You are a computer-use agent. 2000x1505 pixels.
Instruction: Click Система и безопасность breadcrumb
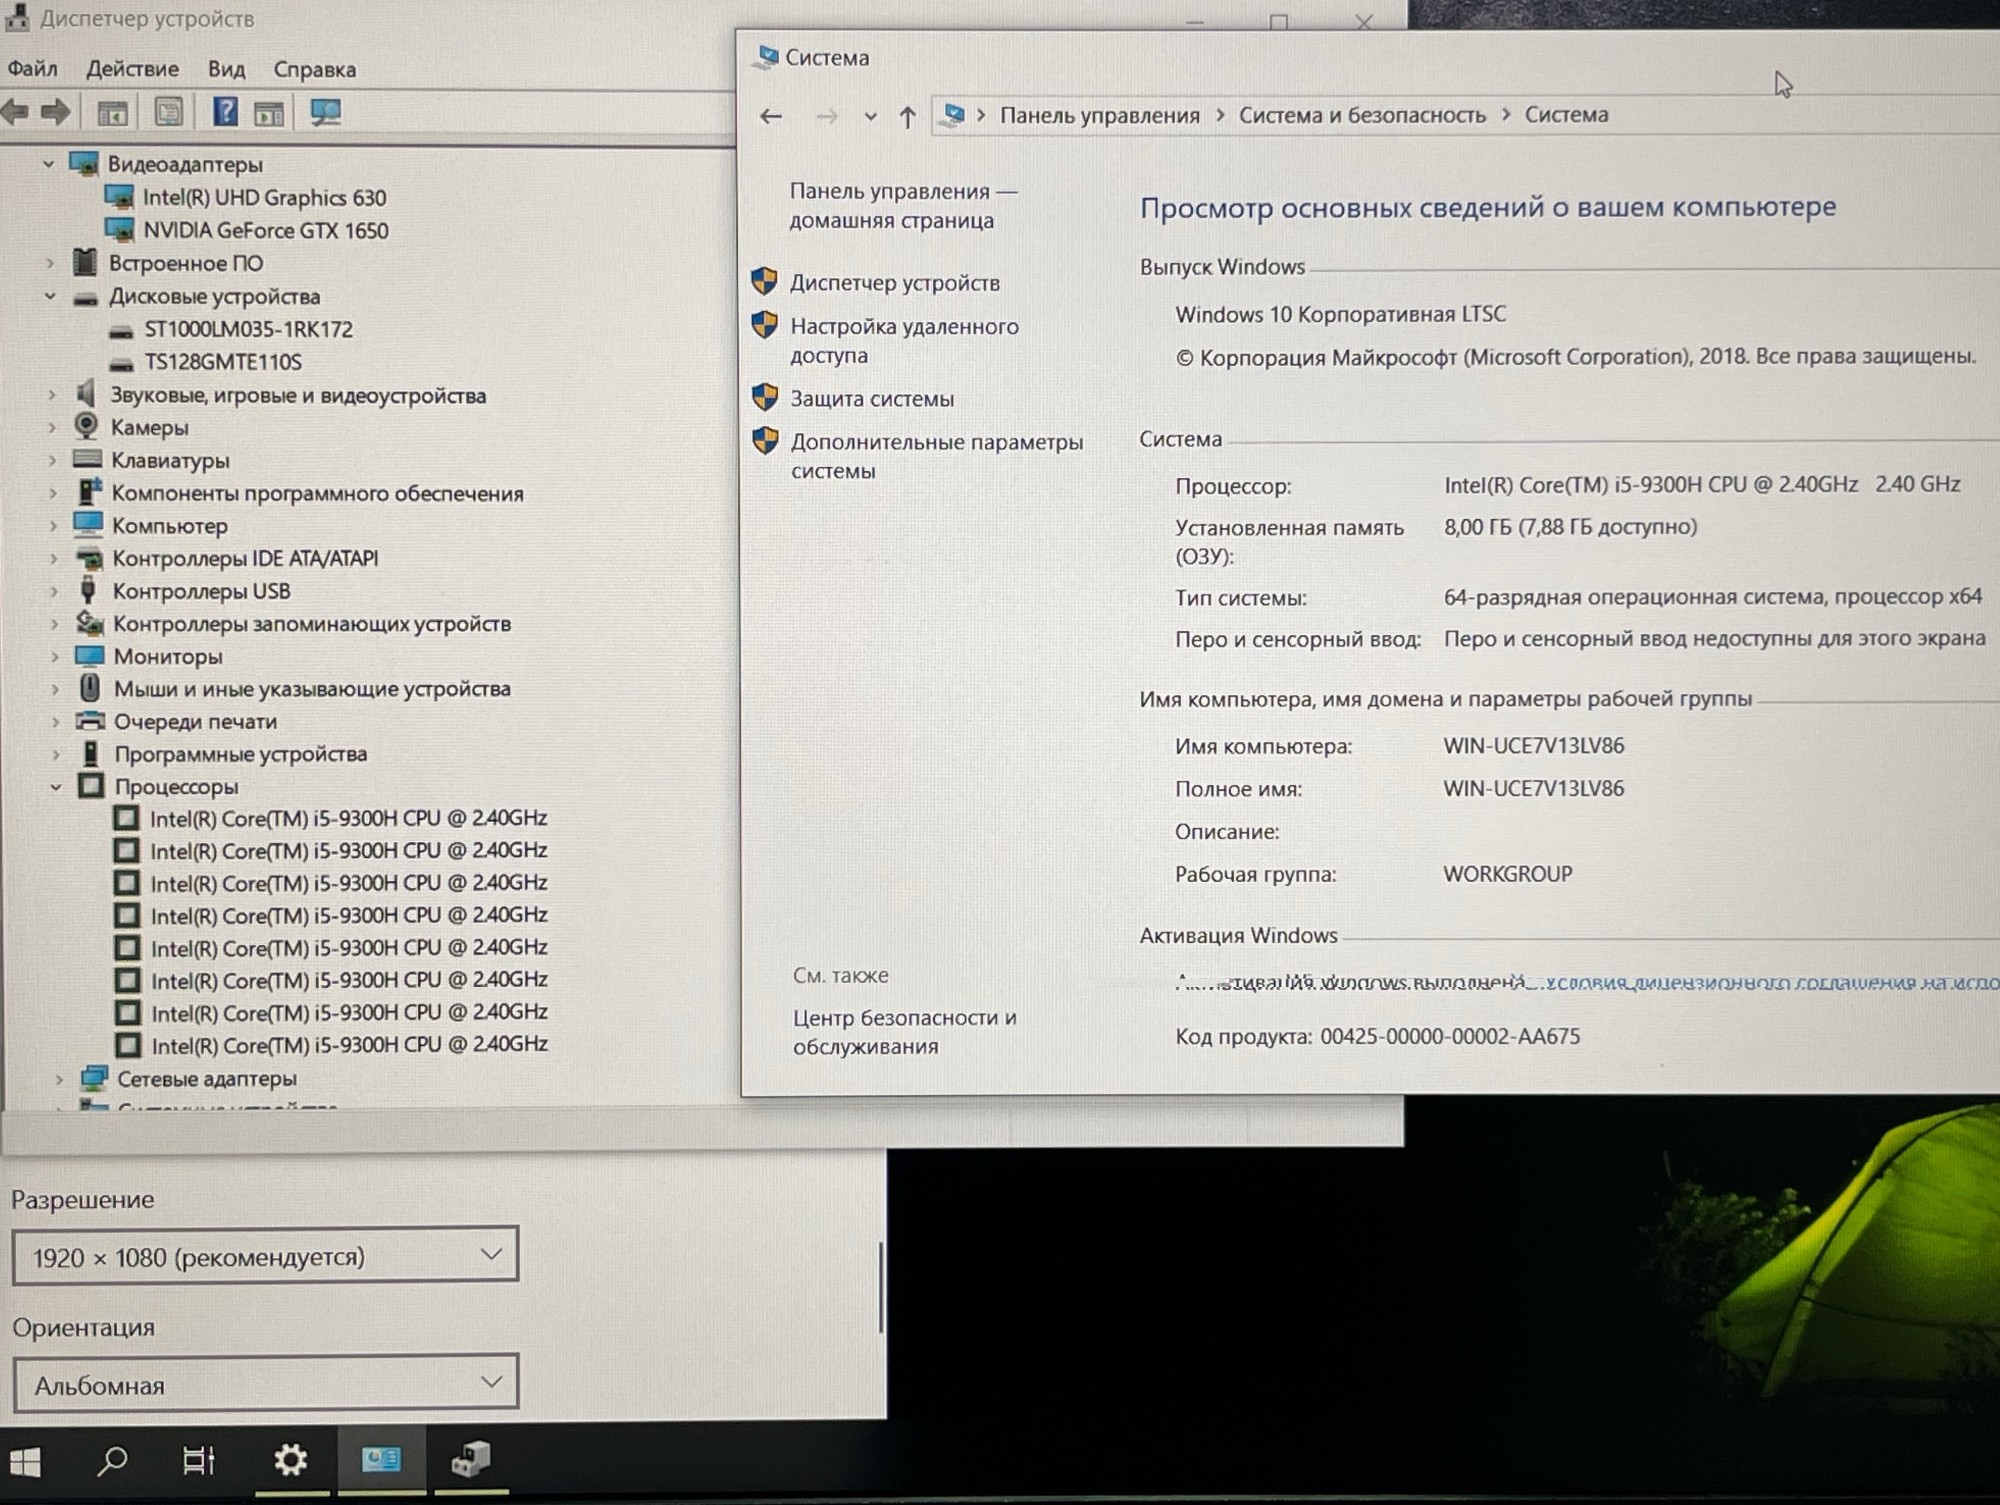[x=1362, y=115]
